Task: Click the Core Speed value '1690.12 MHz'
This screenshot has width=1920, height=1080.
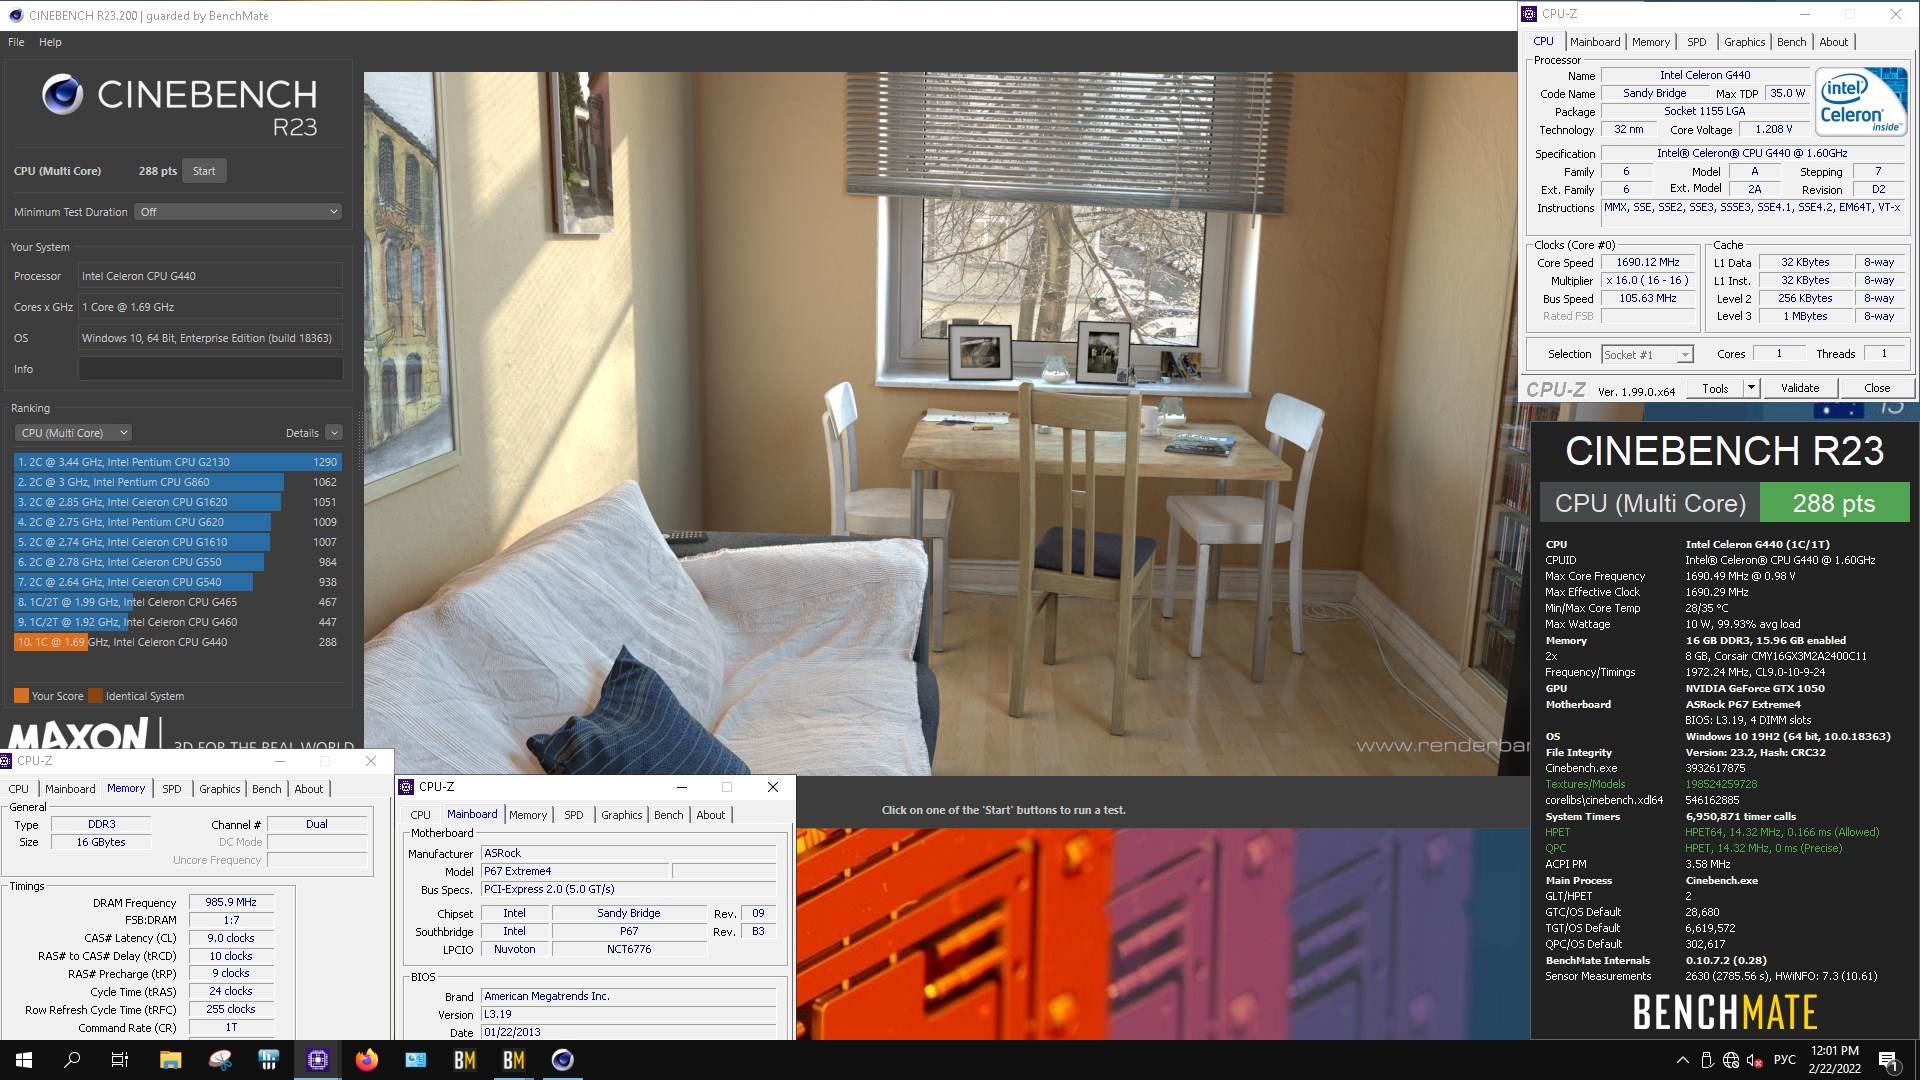Action: [1648, 262]
